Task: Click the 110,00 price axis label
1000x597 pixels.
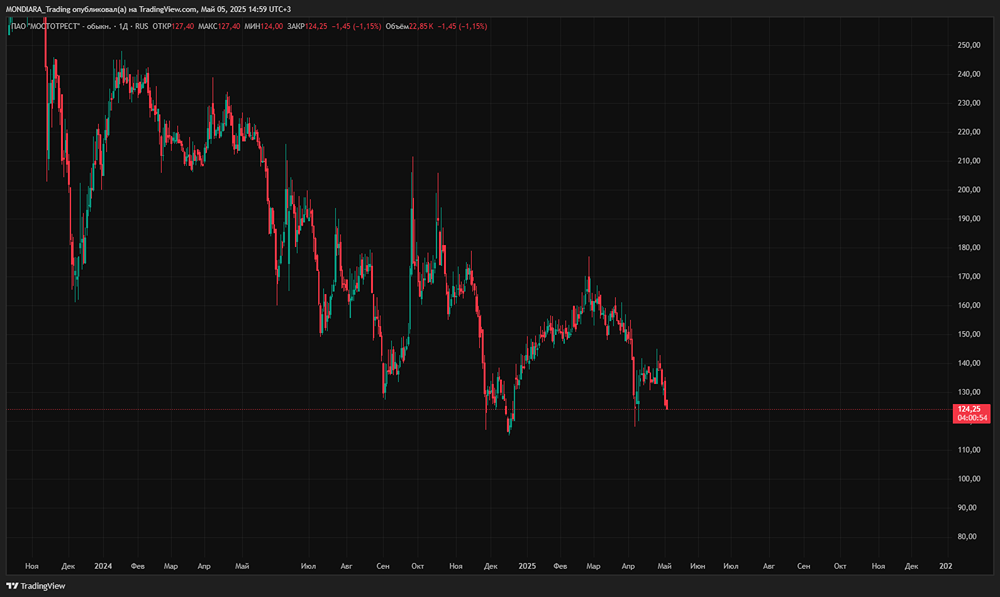Action: pos(969,450)
